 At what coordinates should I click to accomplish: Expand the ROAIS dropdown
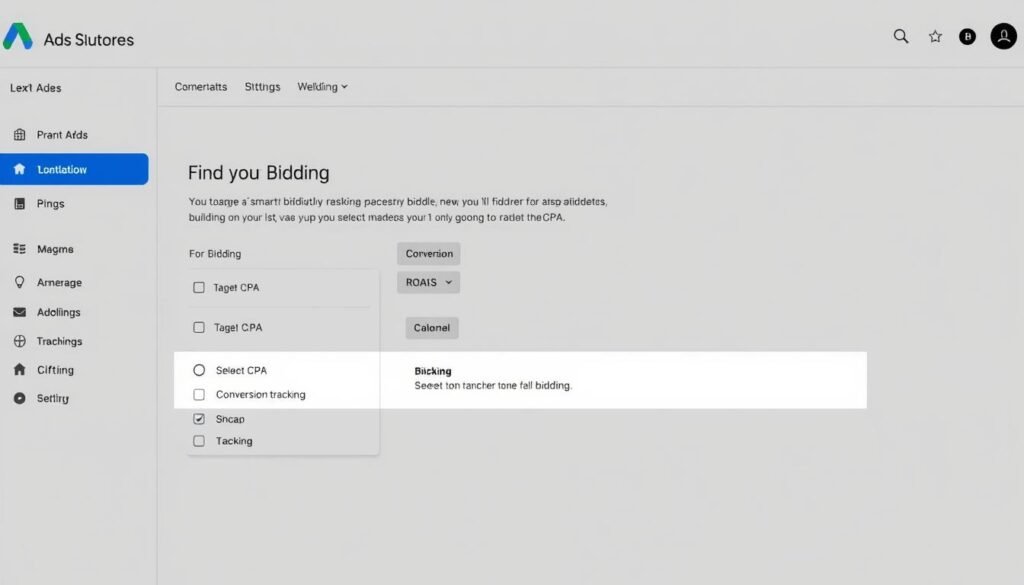pos(428,283)
